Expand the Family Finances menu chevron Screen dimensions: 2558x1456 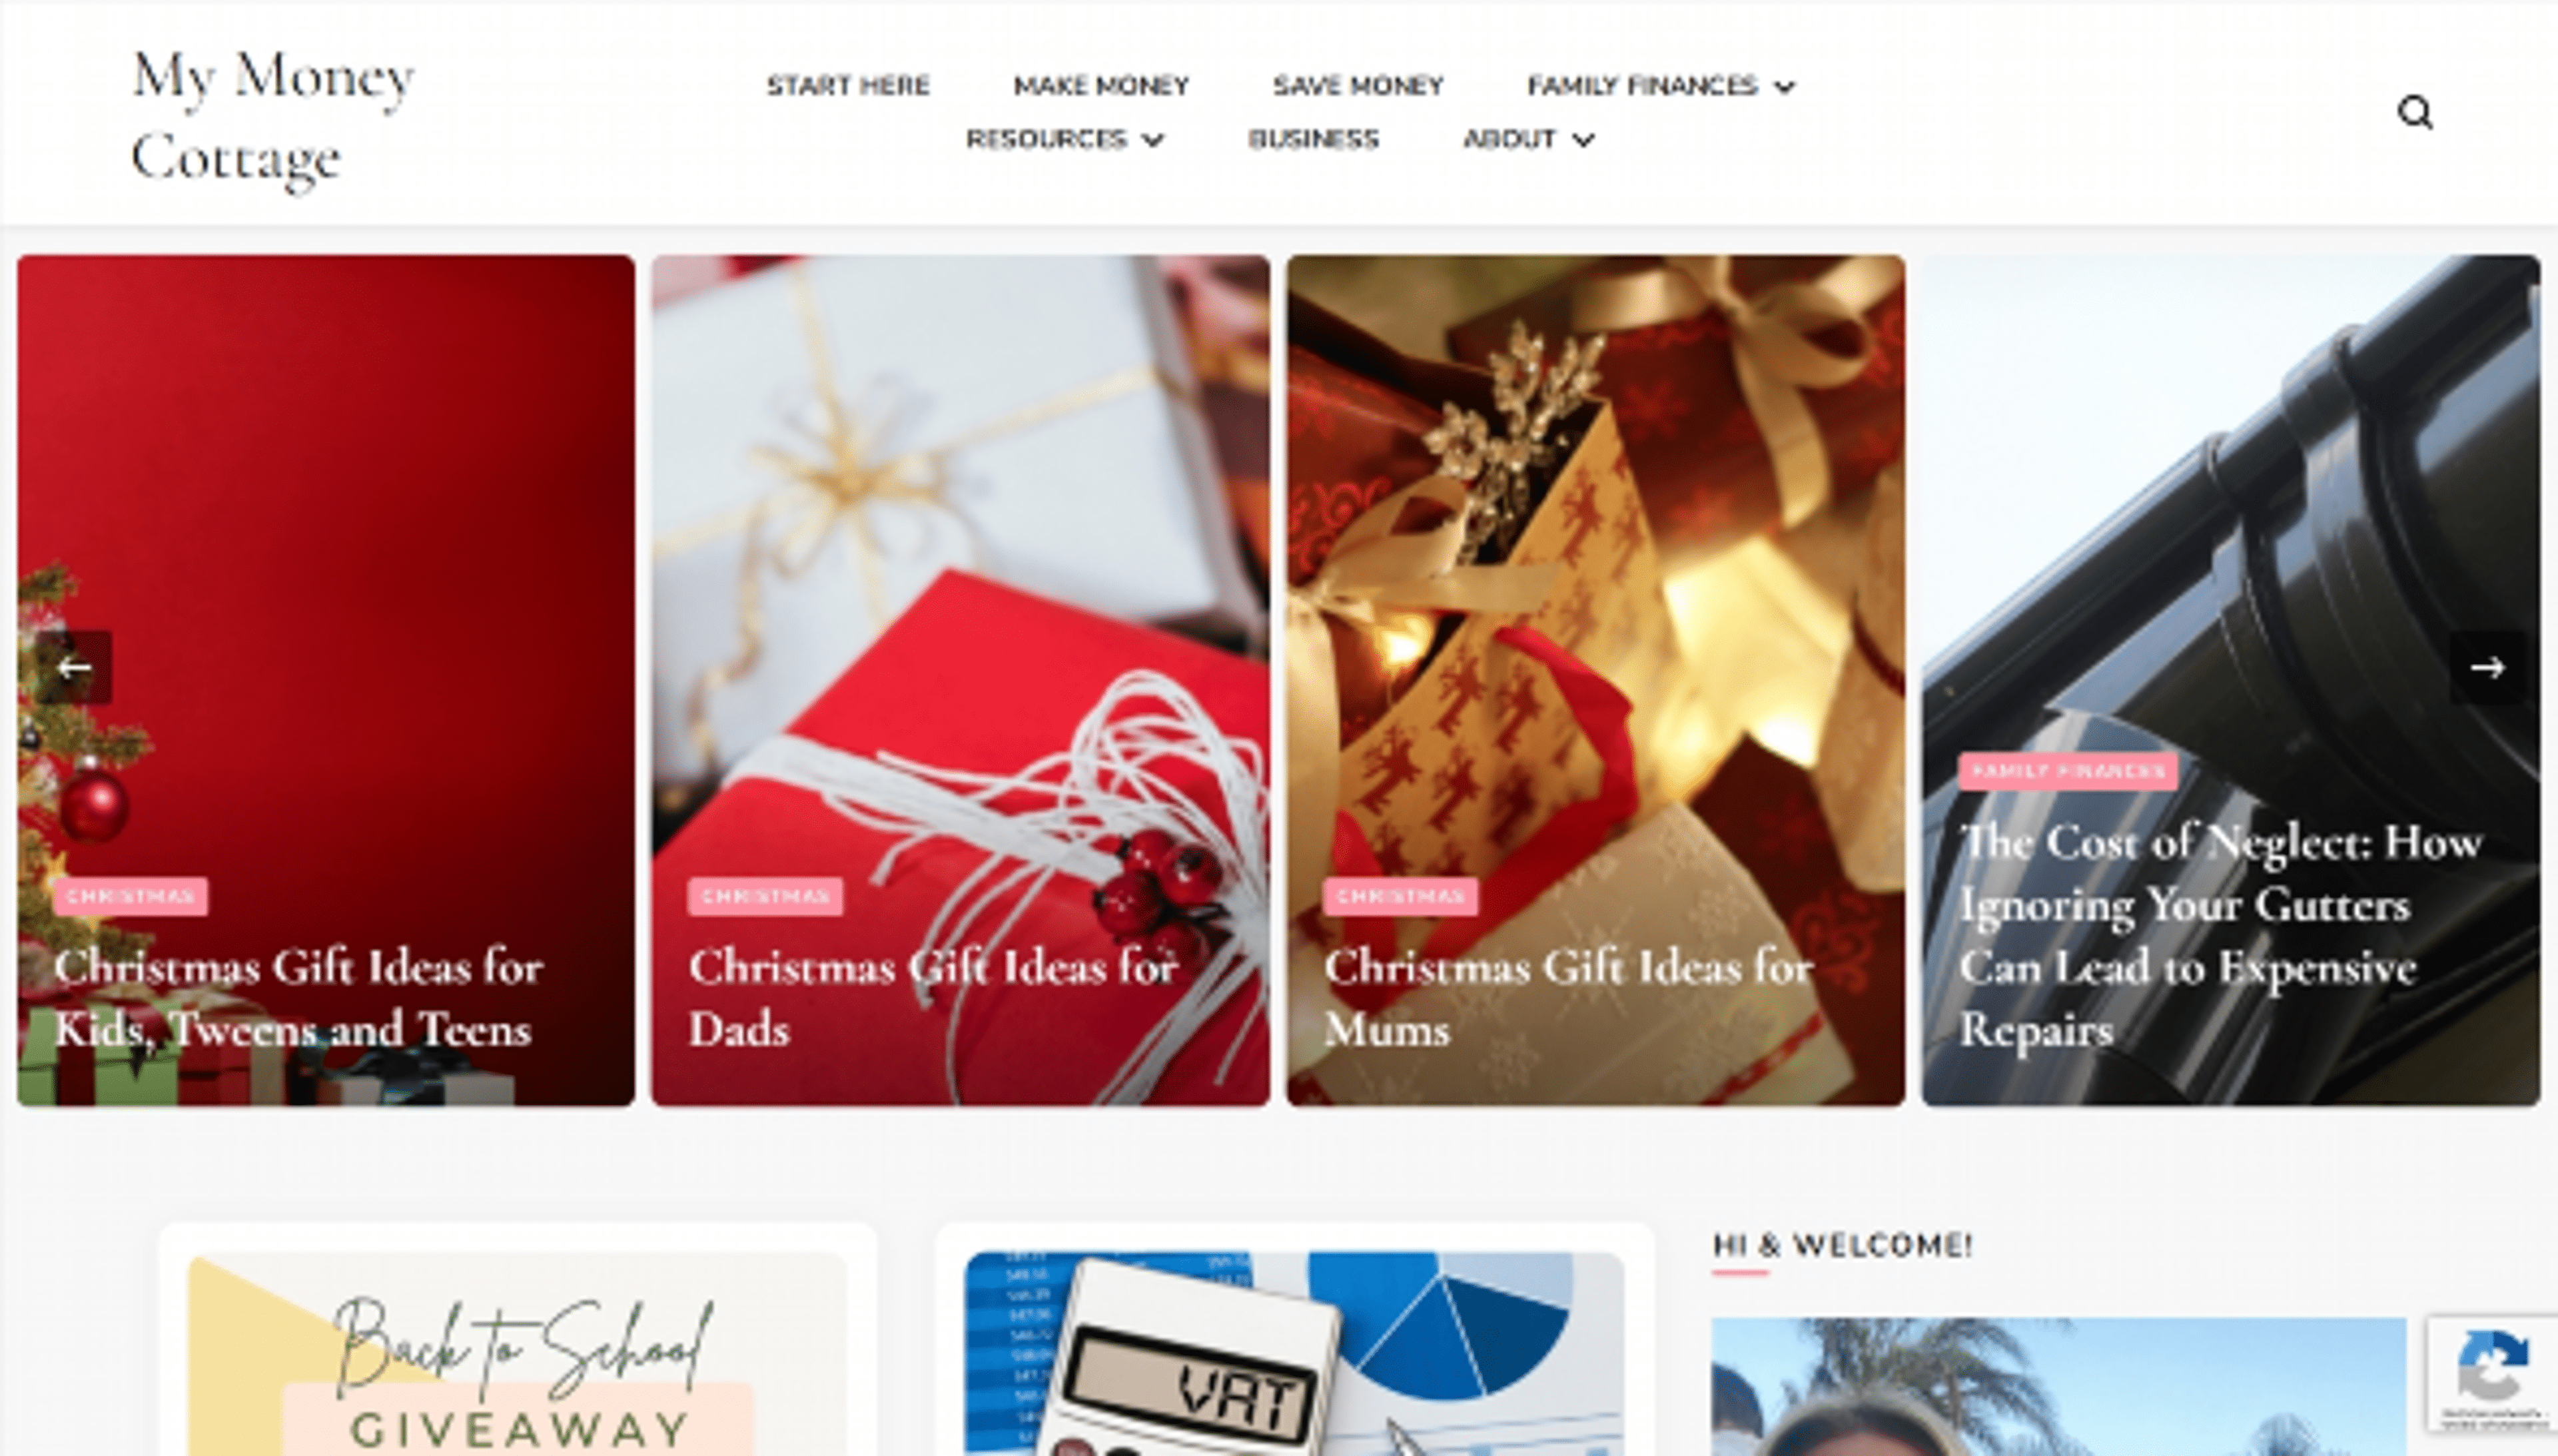(x=1784, y=87)
